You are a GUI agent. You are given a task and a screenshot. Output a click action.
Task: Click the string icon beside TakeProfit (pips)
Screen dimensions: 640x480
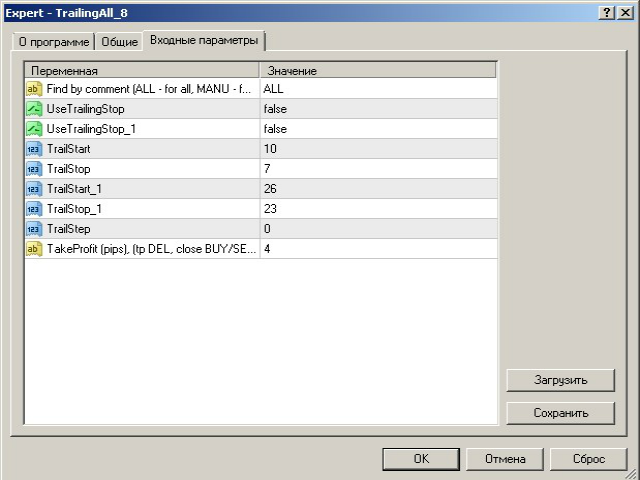(34, 249)
